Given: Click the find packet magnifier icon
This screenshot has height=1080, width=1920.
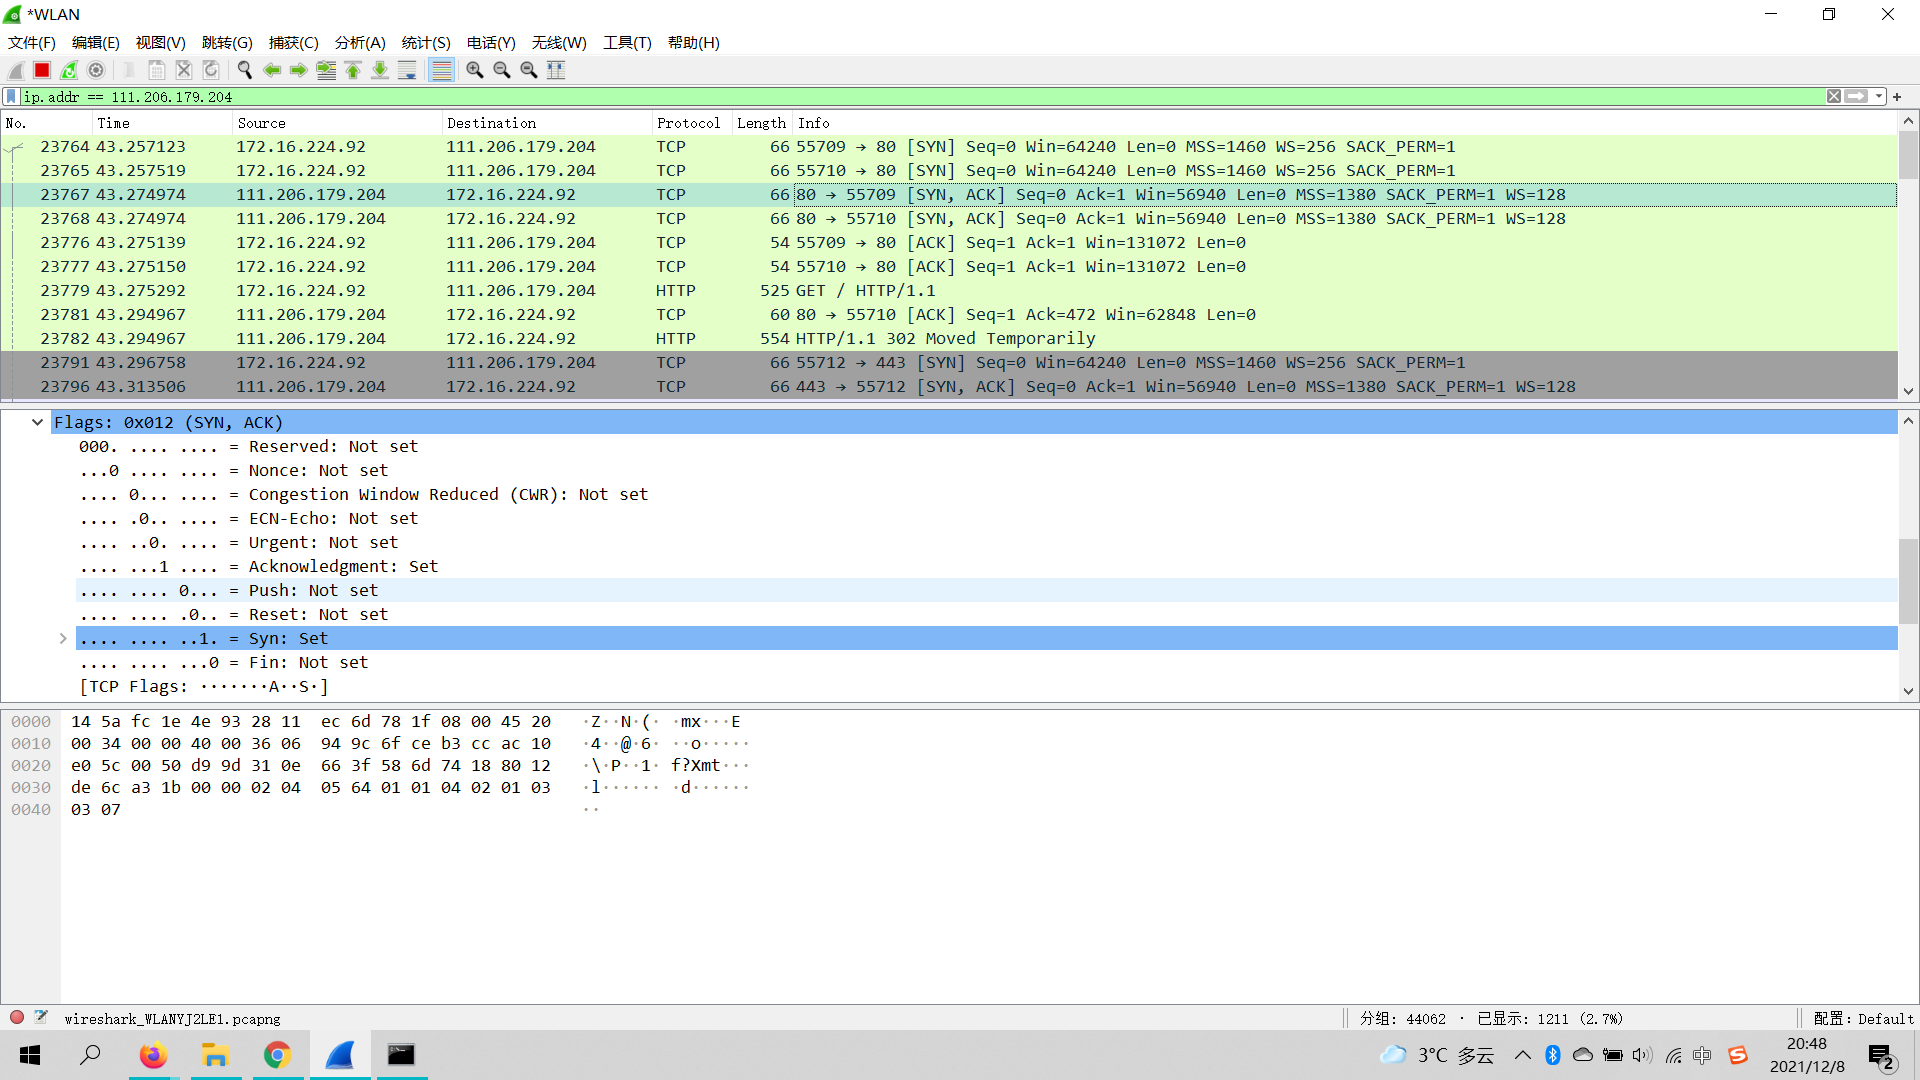Looking at the screenshot, I should 244,70.
